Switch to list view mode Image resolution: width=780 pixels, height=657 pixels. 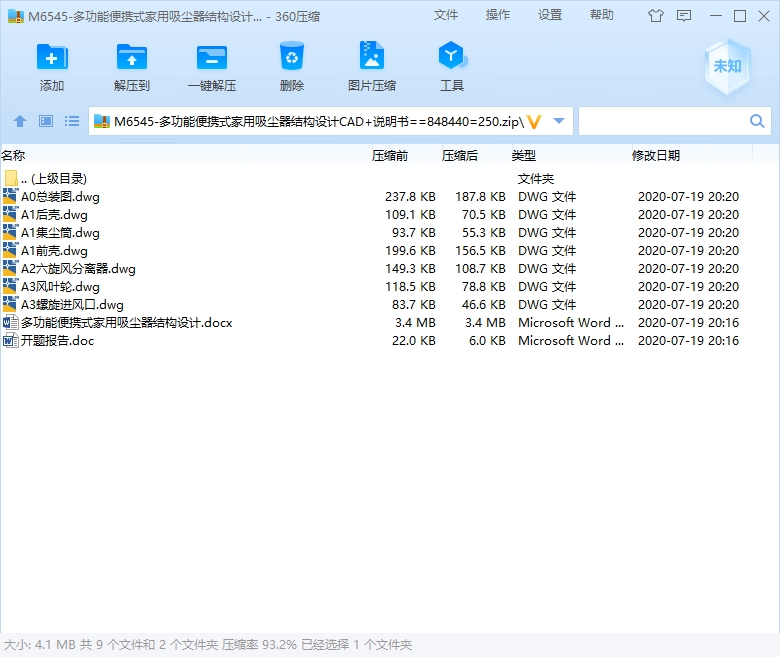72,121
